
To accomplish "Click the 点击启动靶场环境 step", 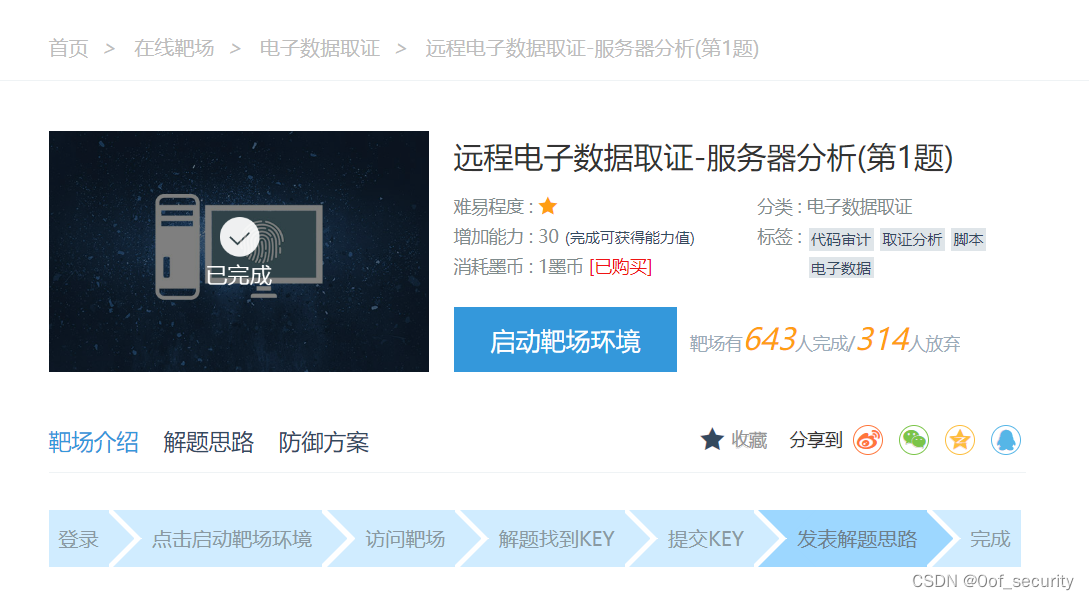I will (232, 539).
